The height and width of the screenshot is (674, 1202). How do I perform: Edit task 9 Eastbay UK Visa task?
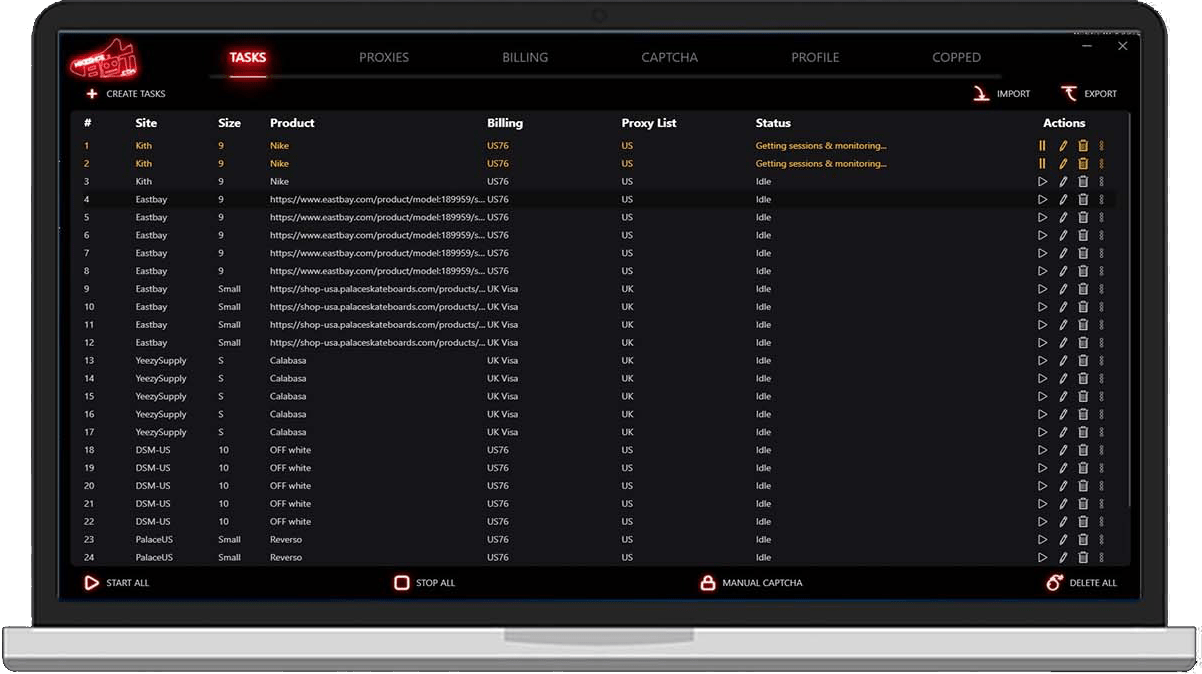1062,289
